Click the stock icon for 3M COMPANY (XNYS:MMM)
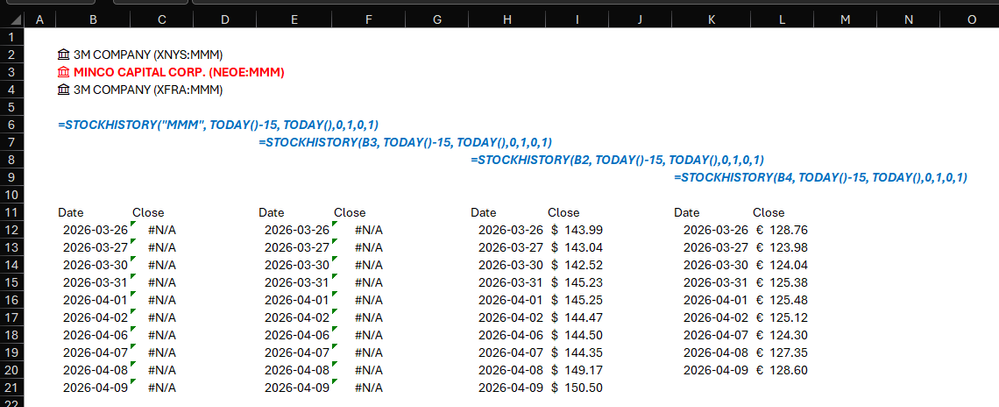Image resolution: width=999 pixels, height=407 pixels. [63, 55]
